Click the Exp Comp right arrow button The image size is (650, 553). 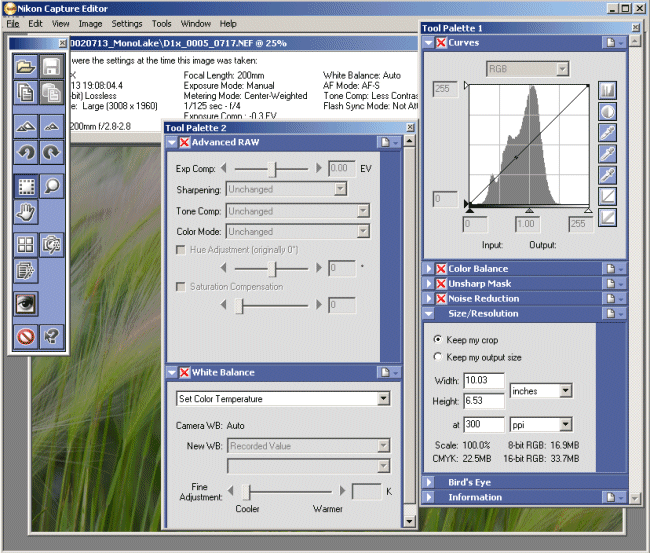click(318, 168)
